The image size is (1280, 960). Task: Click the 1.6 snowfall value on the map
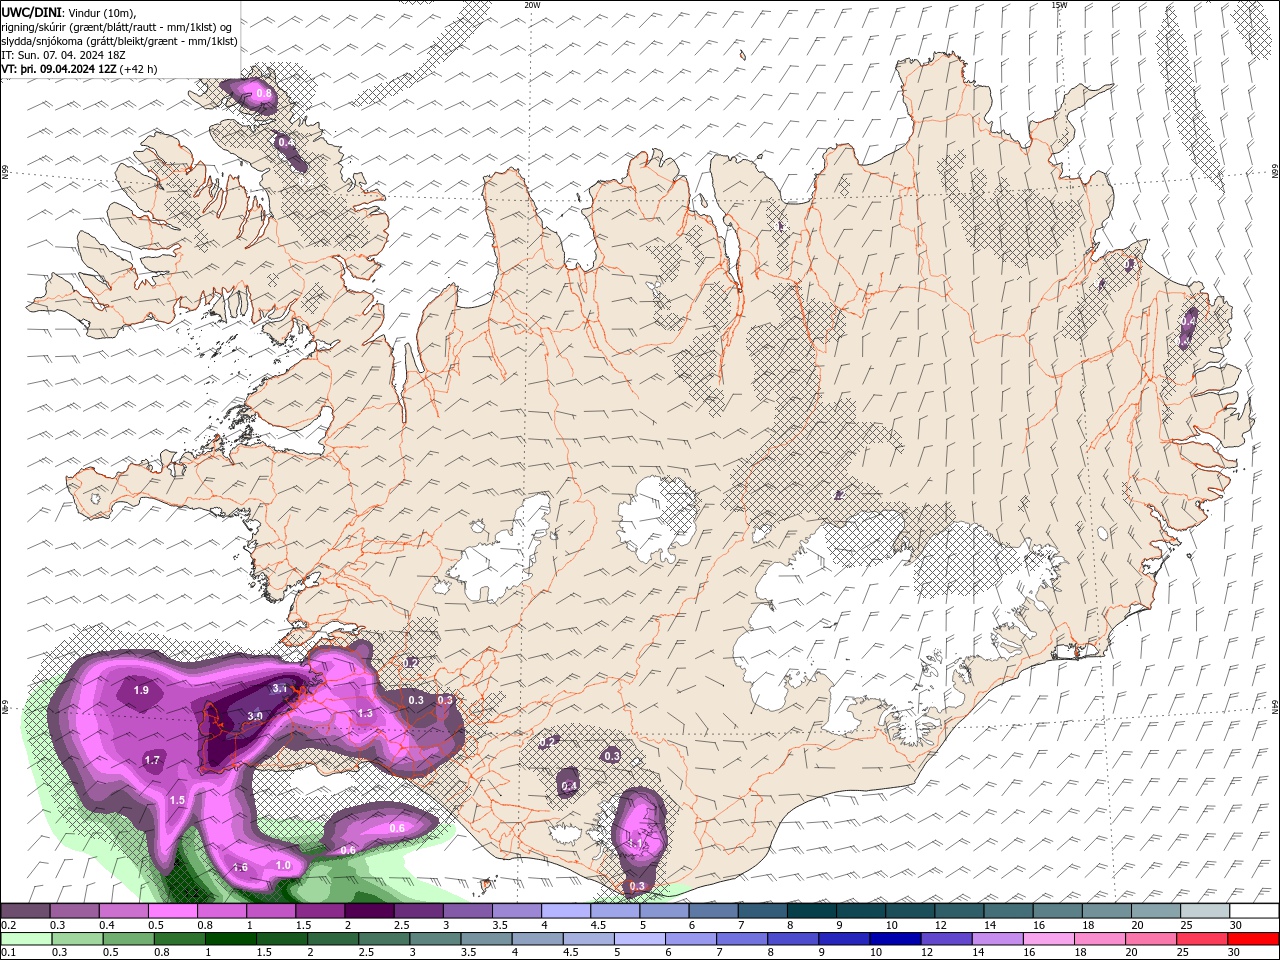click(x=240, y=868)
